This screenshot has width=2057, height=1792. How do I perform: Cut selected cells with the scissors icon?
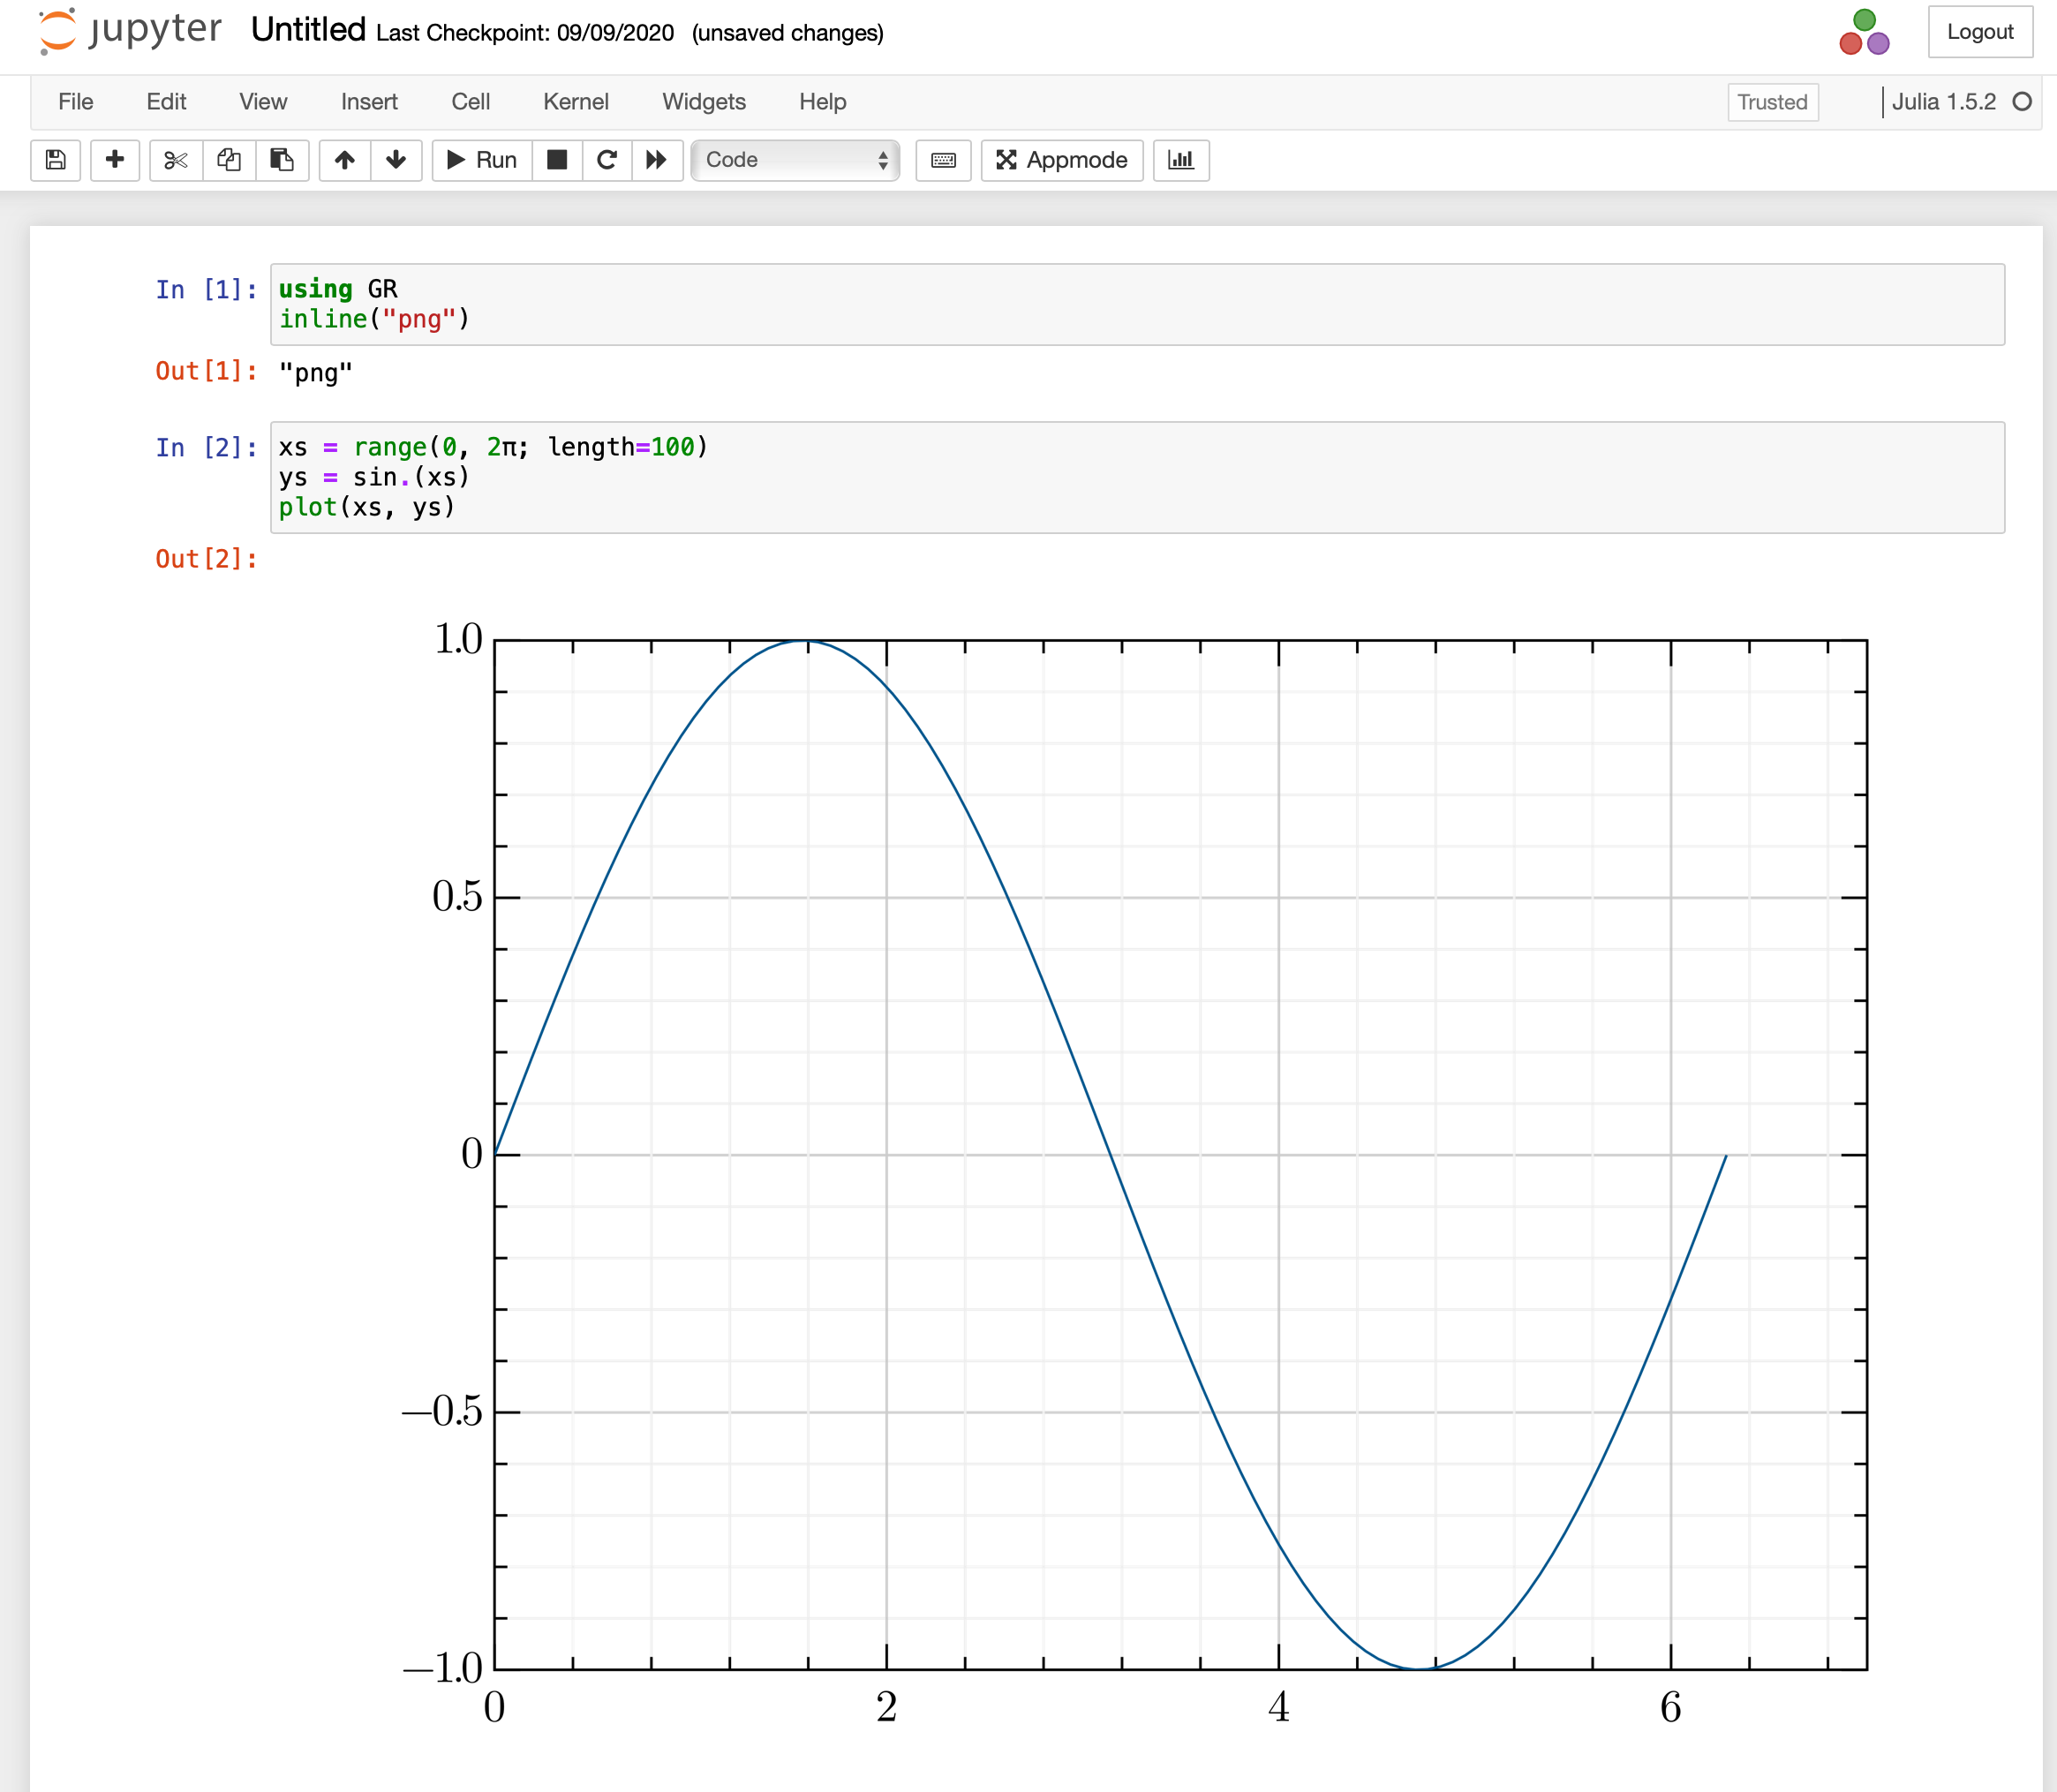click(x=176, y=160)
